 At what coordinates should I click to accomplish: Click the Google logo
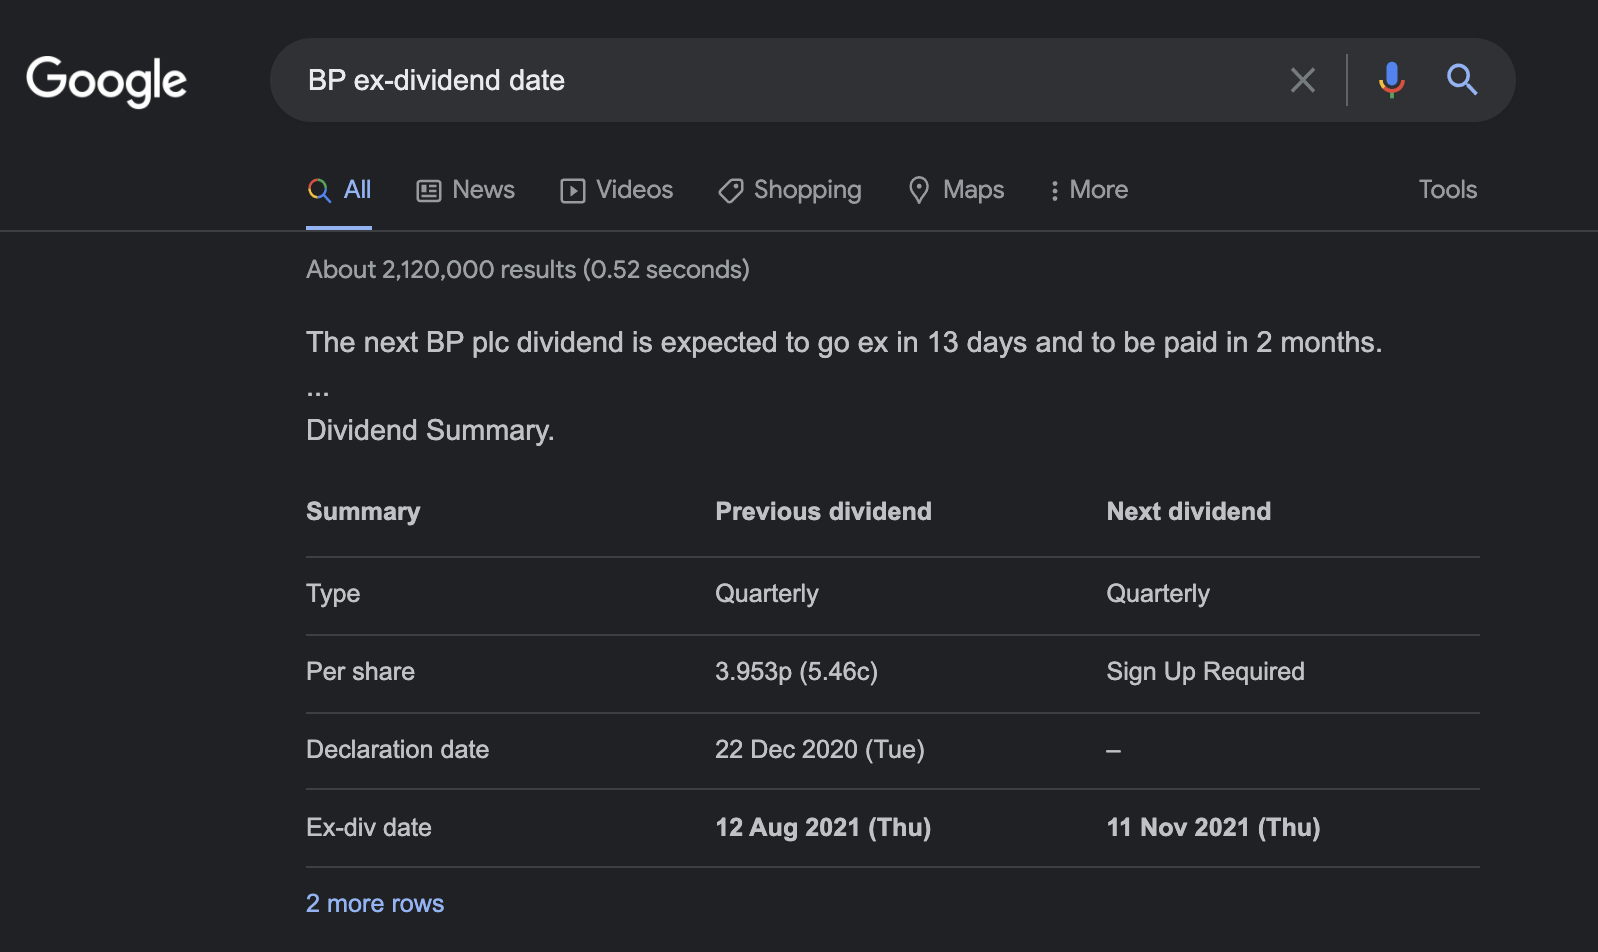106,81
